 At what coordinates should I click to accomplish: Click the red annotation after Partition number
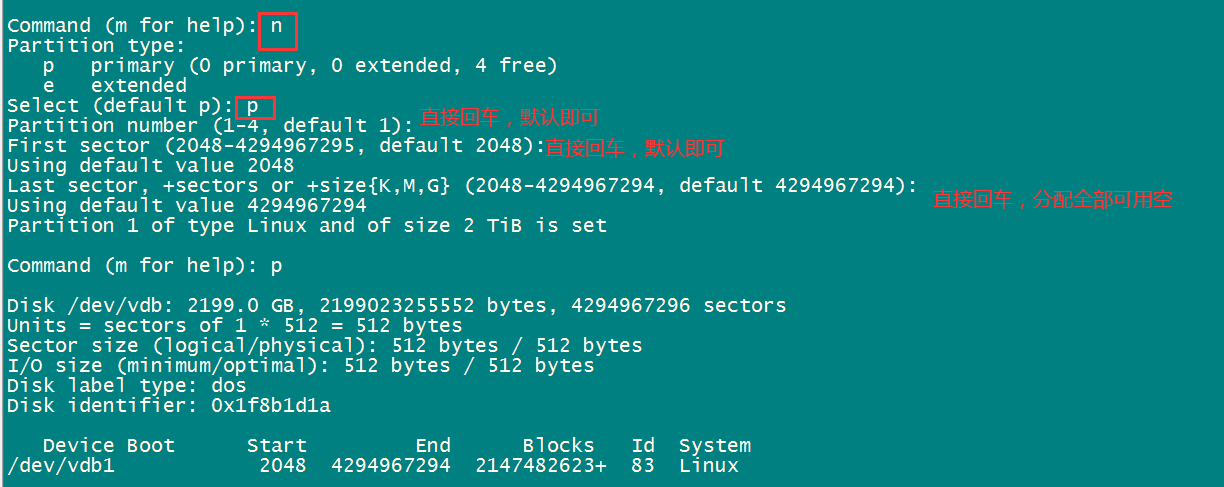[x=509, y=117]
